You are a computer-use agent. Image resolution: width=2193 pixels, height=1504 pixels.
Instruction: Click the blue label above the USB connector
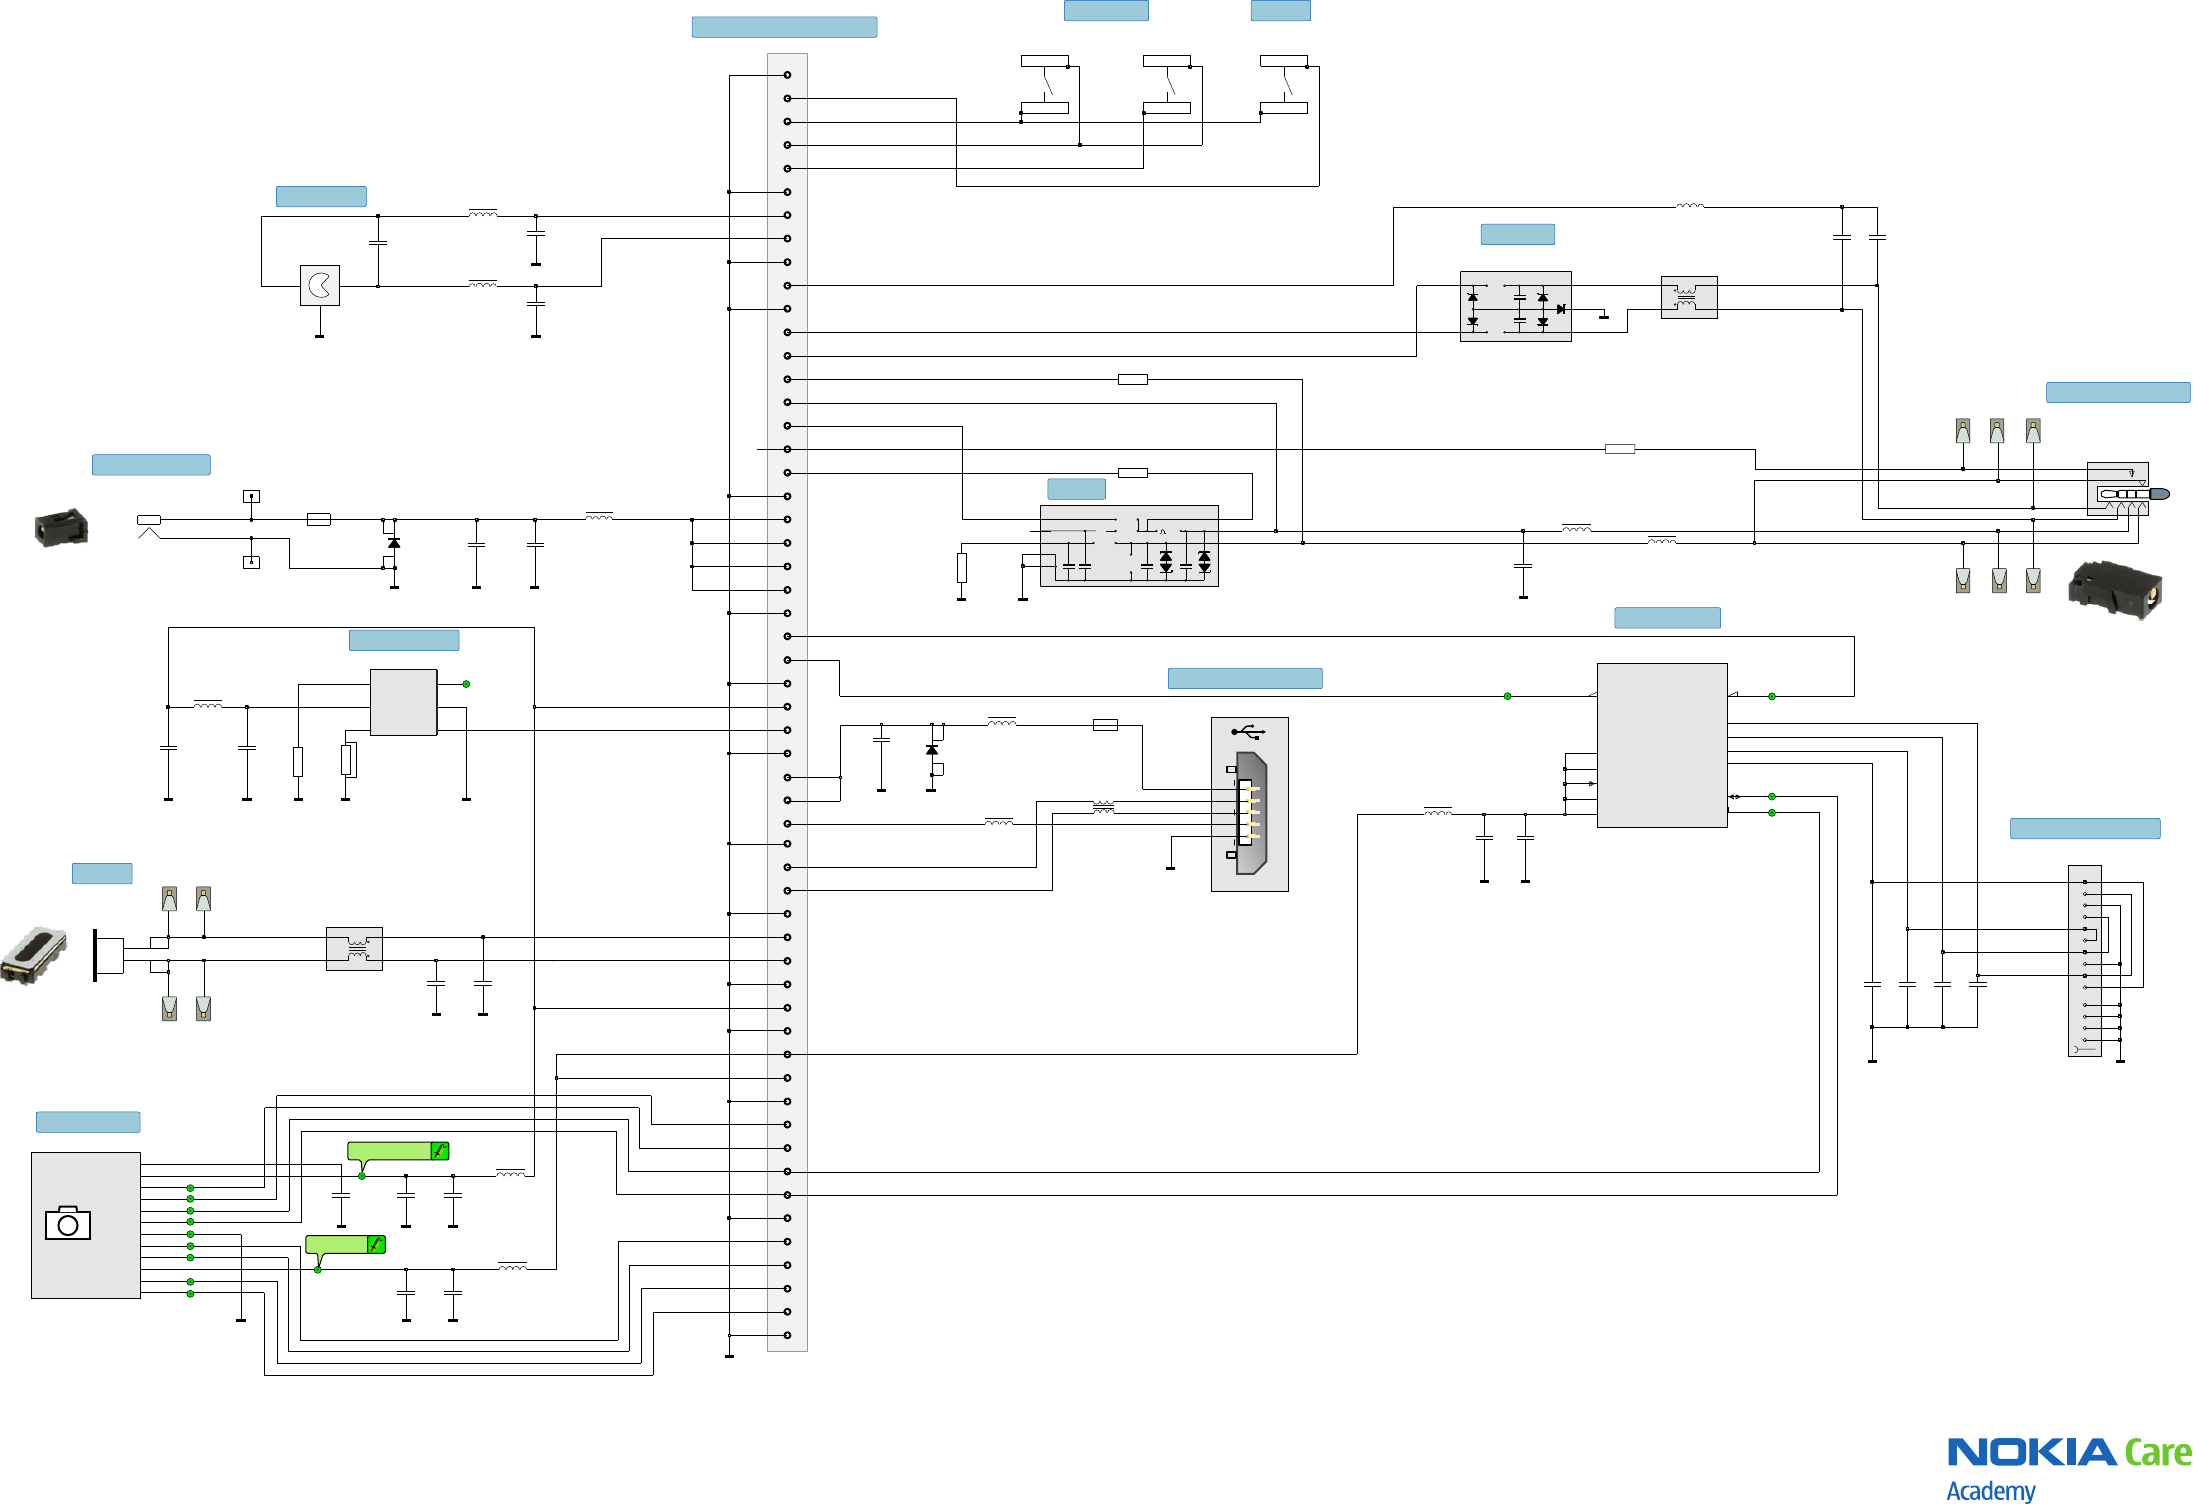coord(1245,679)
